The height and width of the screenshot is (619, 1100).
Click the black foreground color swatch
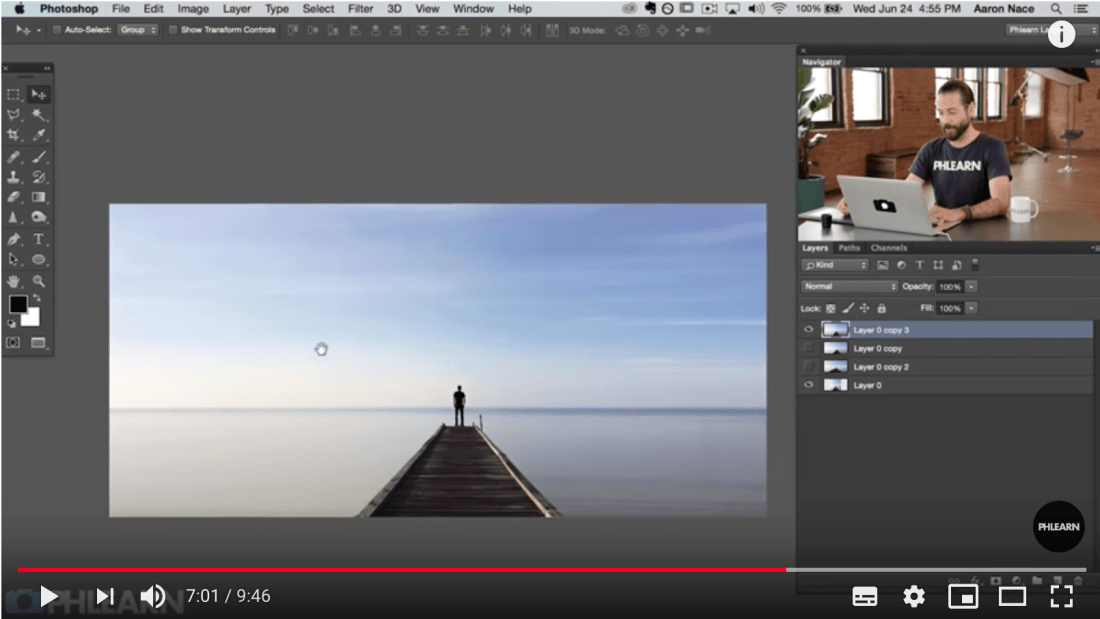point(18,304)
